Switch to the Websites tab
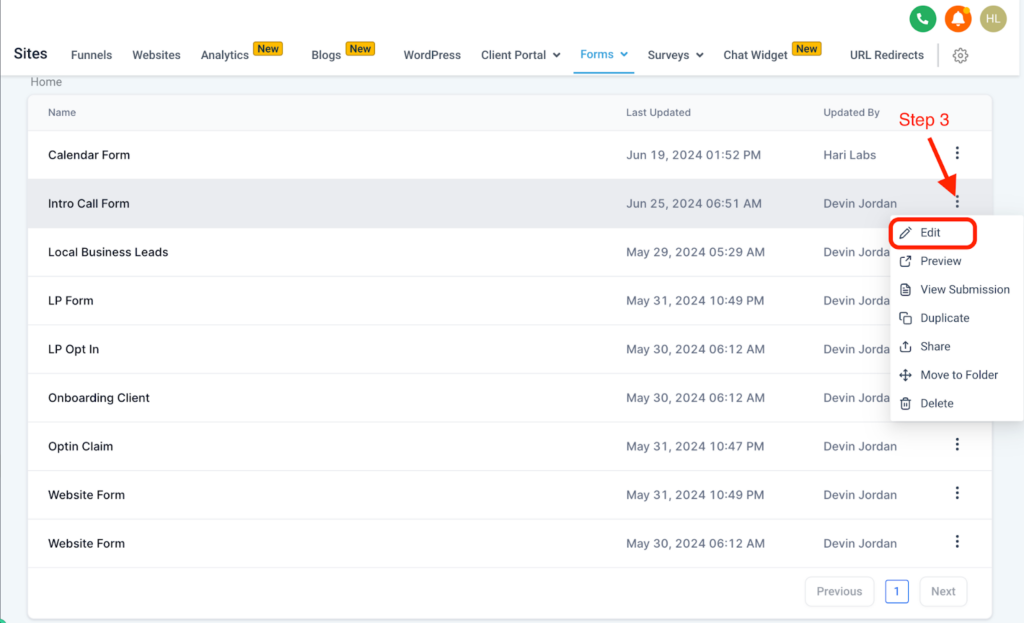Image resolution: width=1024 pixels, height=623 pixels. tap(156, 55)
